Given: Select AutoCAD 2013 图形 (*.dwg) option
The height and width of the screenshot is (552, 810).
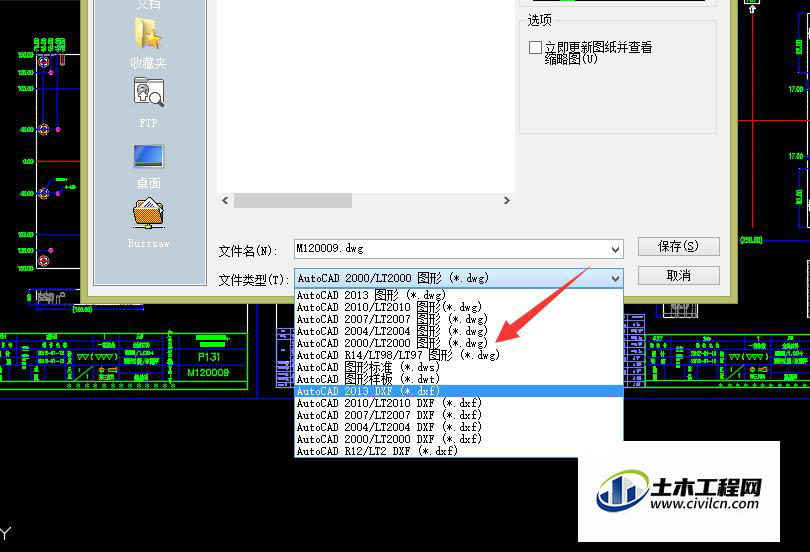Looking at the screenshot, I should 459,295.
